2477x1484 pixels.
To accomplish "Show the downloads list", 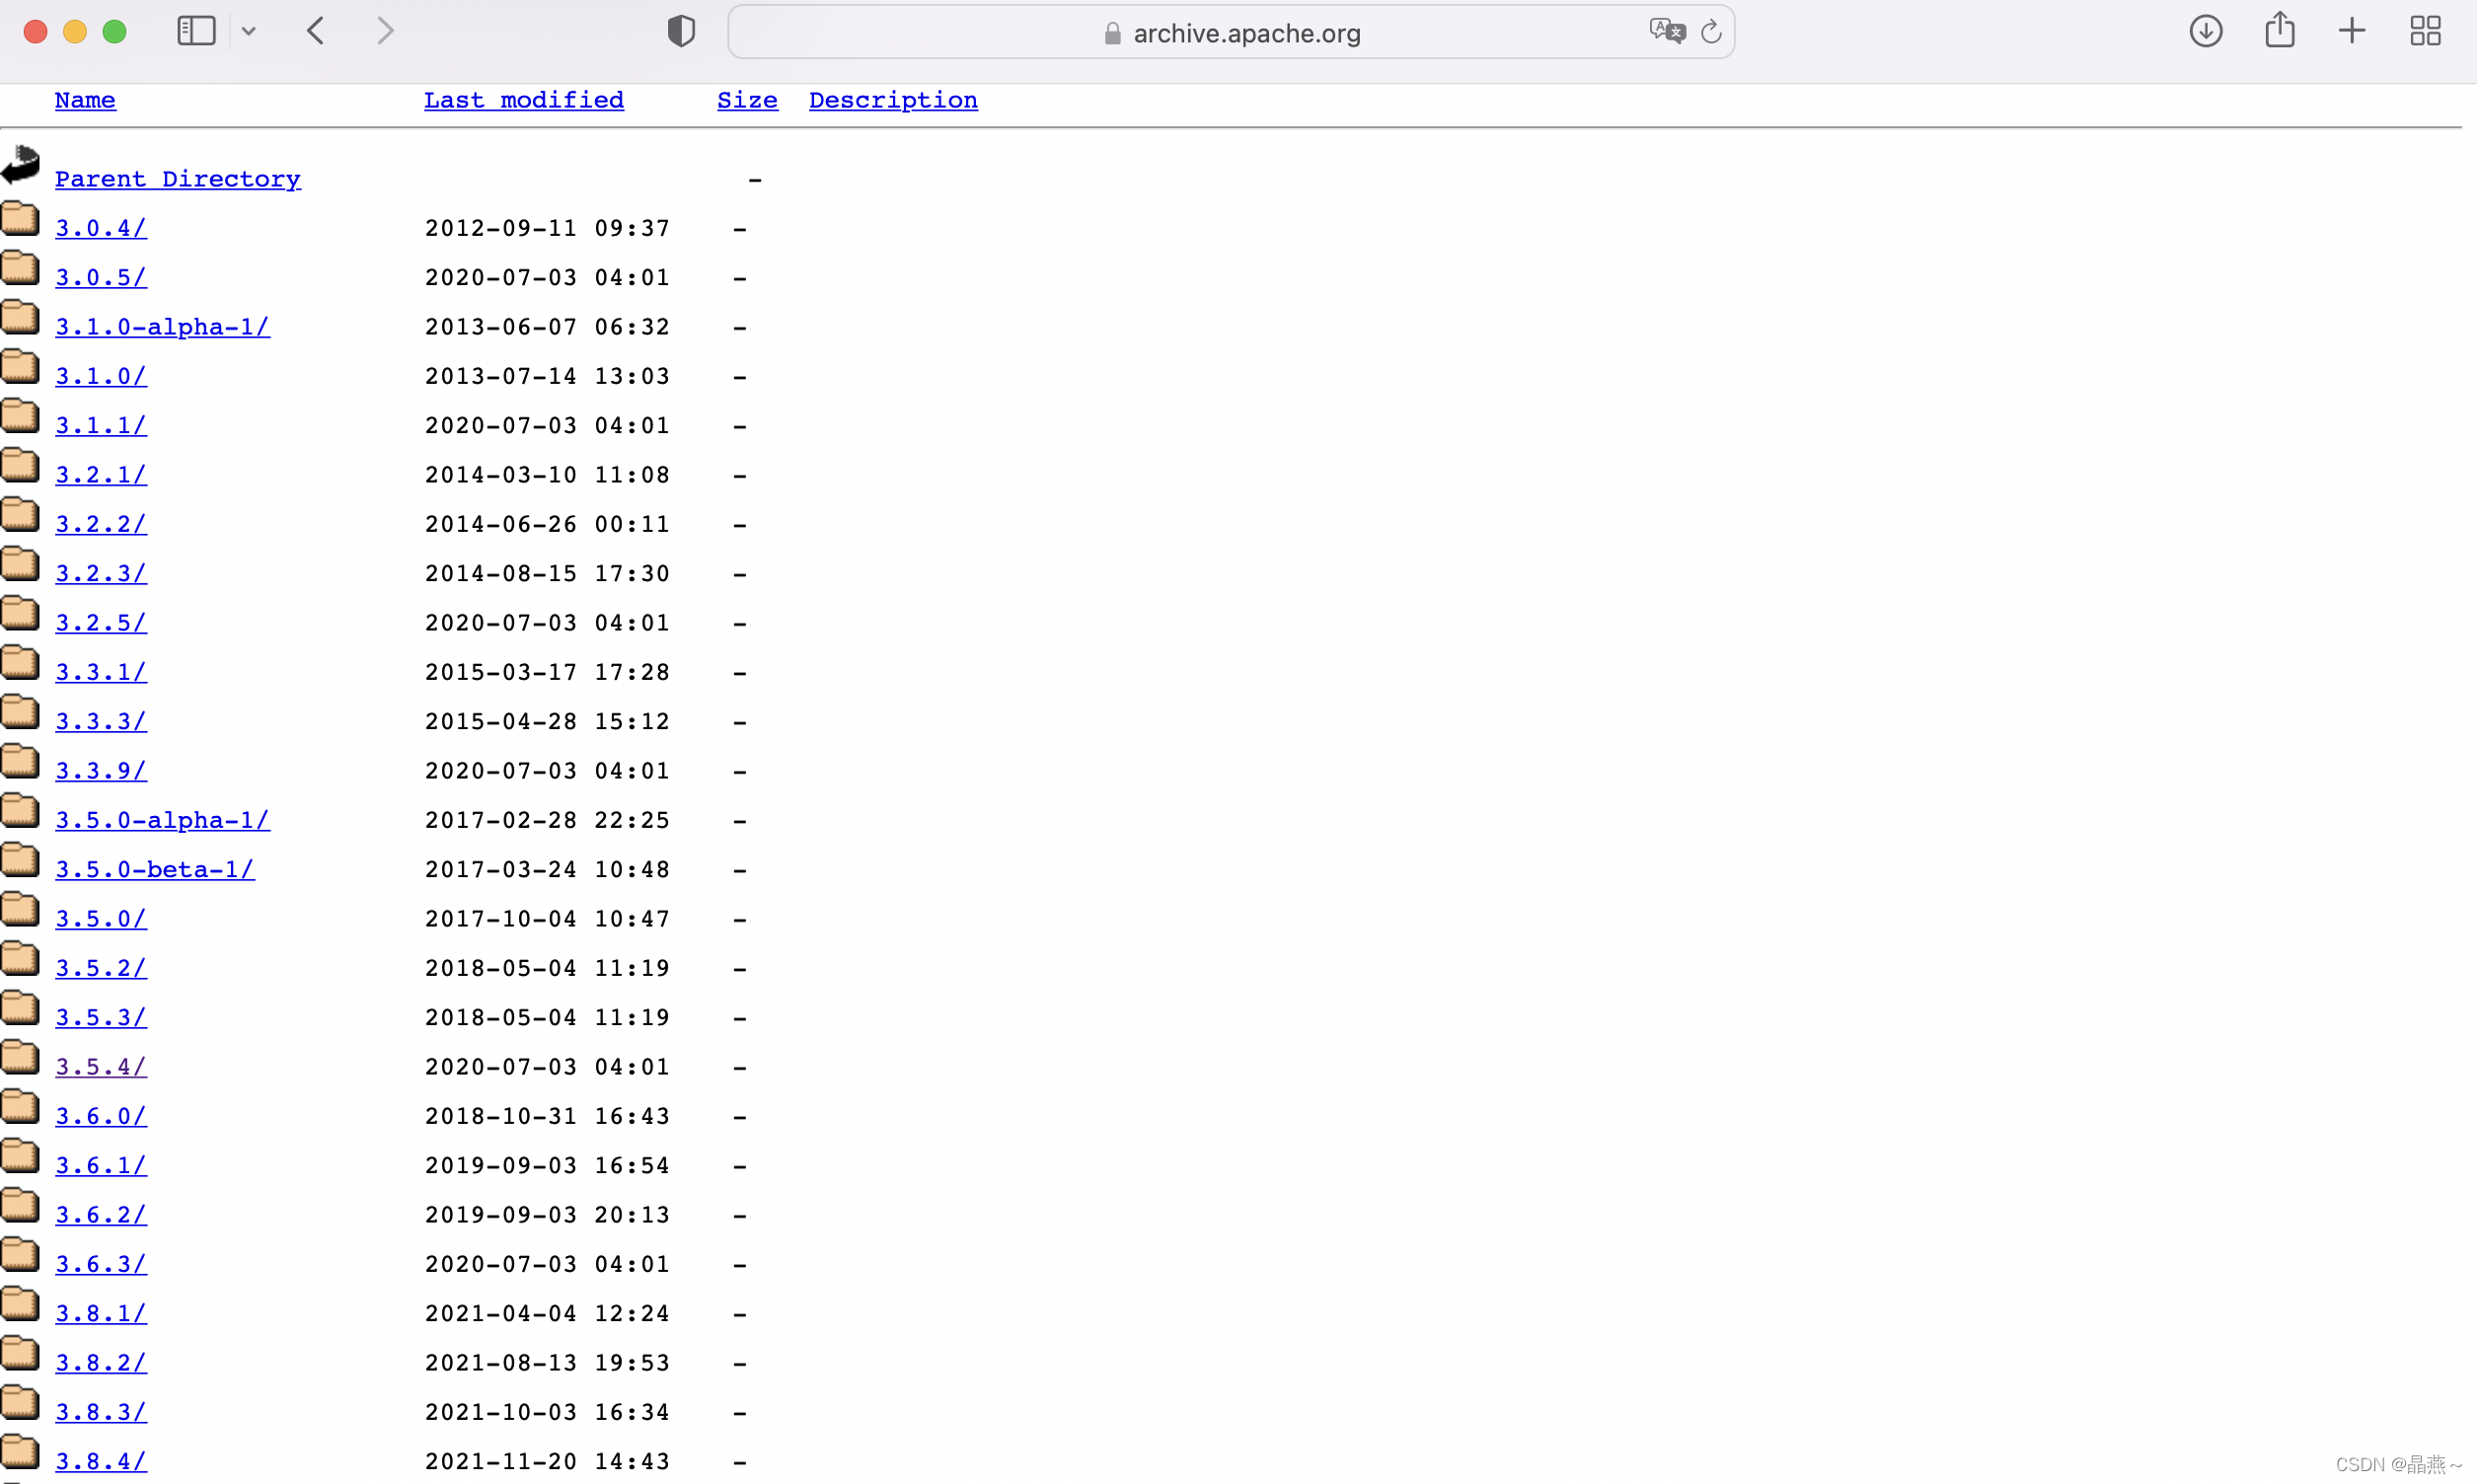I will pyautogui.click(x=2205, y=31).
